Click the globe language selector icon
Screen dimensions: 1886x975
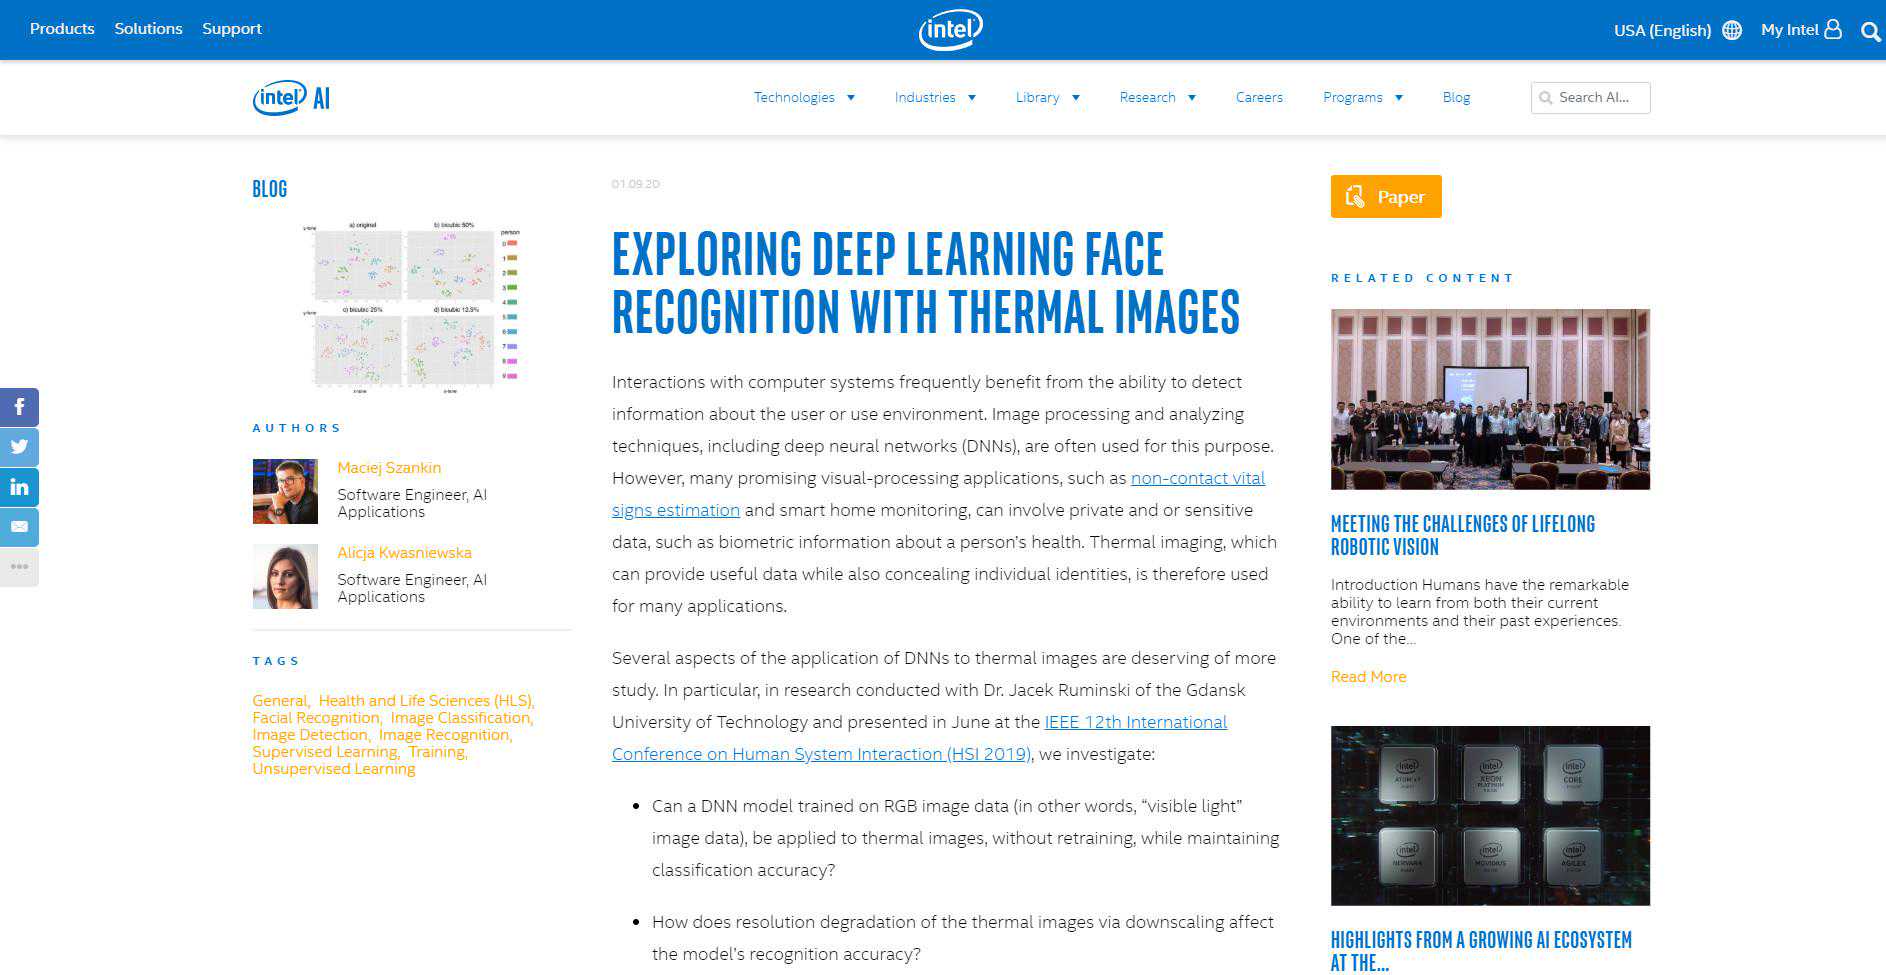click(x=1732, y=30)
